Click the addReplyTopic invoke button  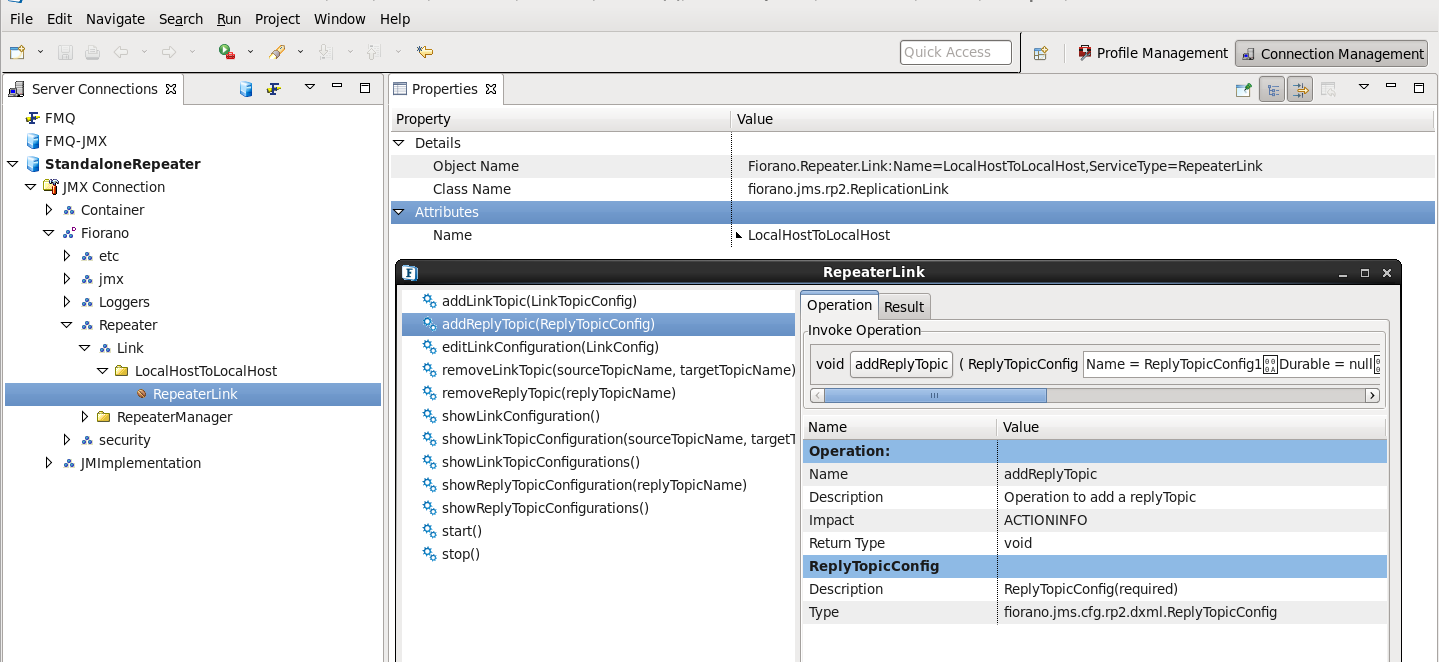tap(902, 364)
